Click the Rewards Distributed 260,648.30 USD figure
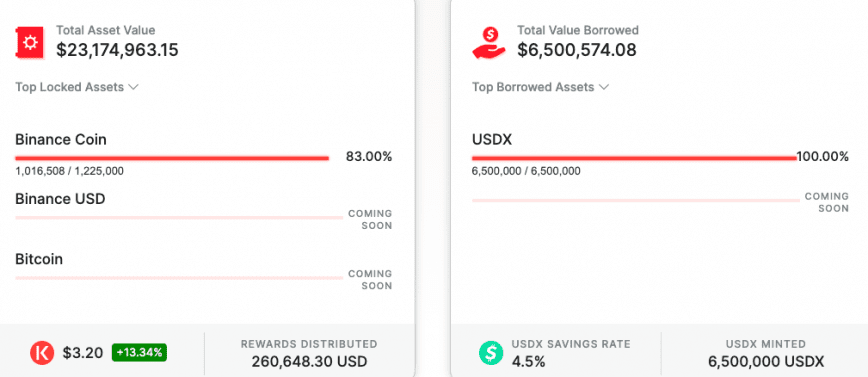The image size is (868, 377). pos(309,362)
